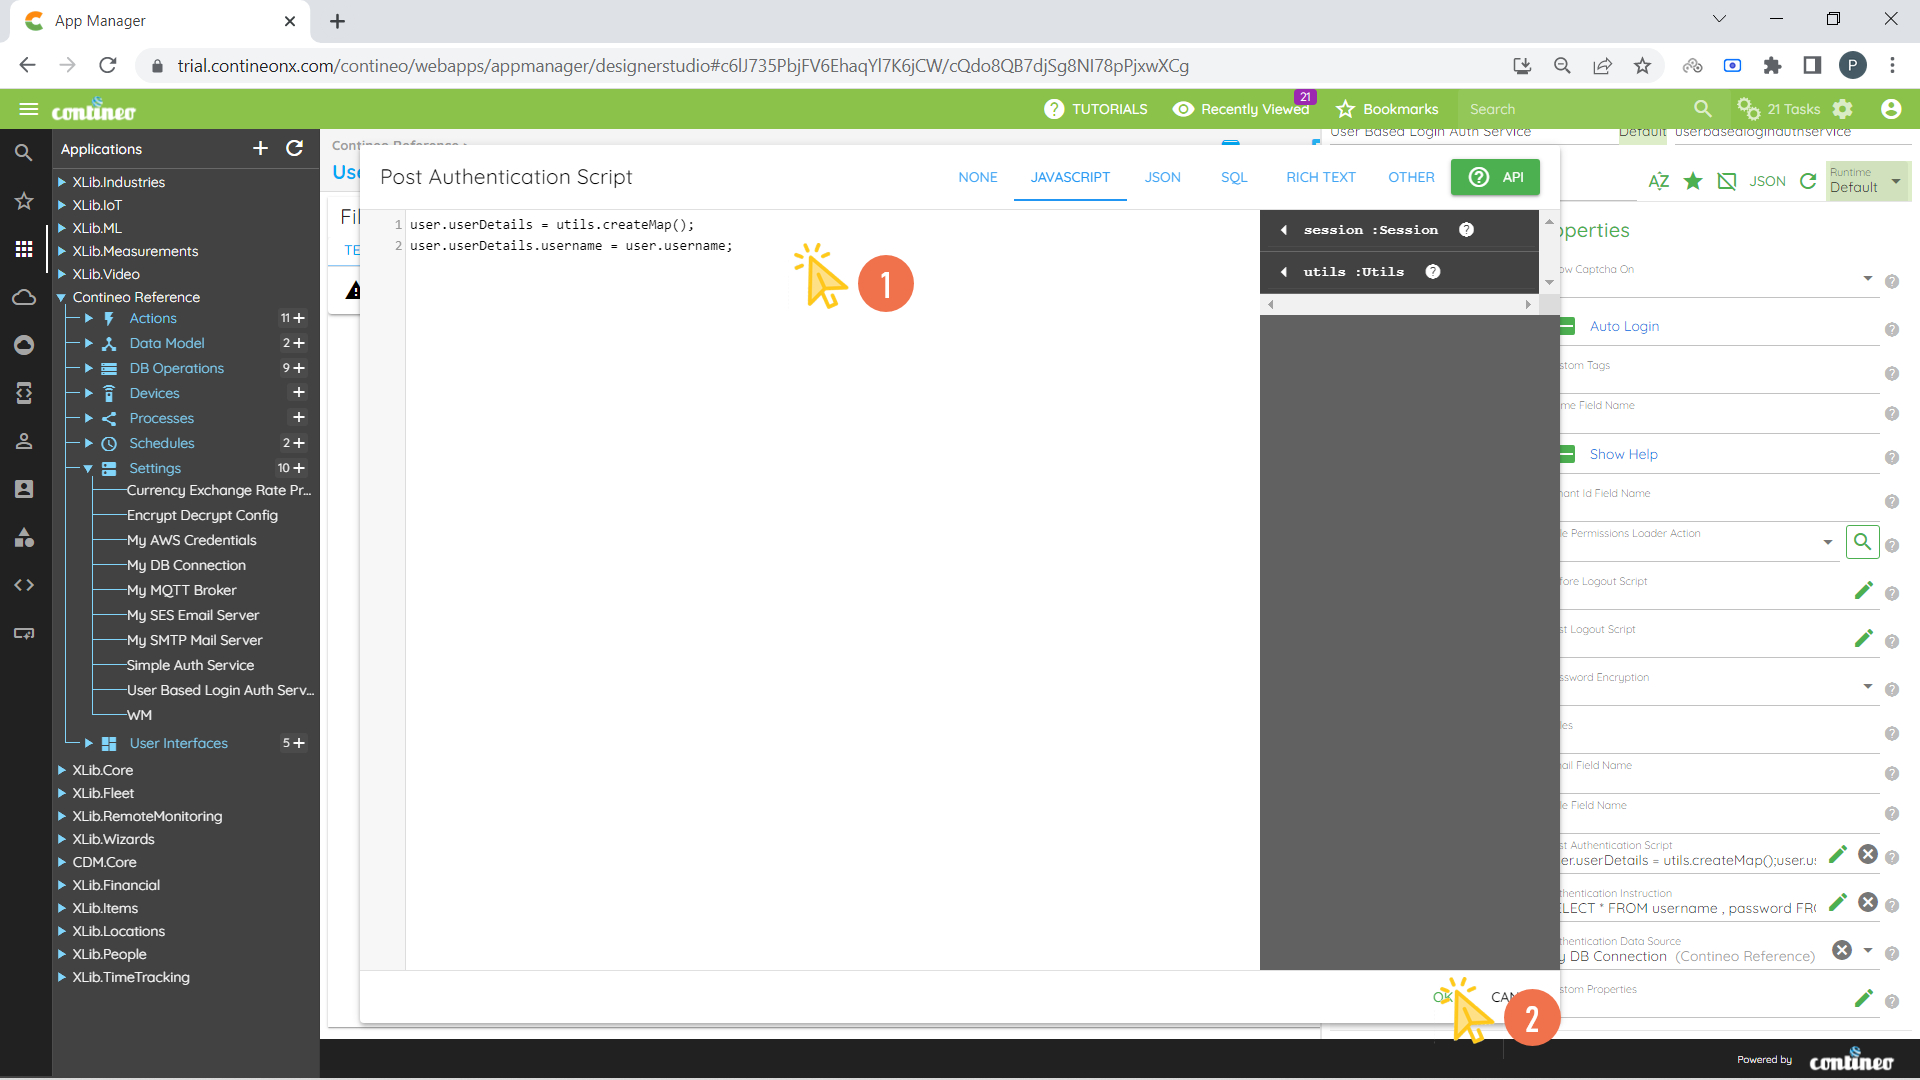Click the A-Z sort properties icon
The height and width of the screenshot is (1080, 1920).
pos(1658,181)
